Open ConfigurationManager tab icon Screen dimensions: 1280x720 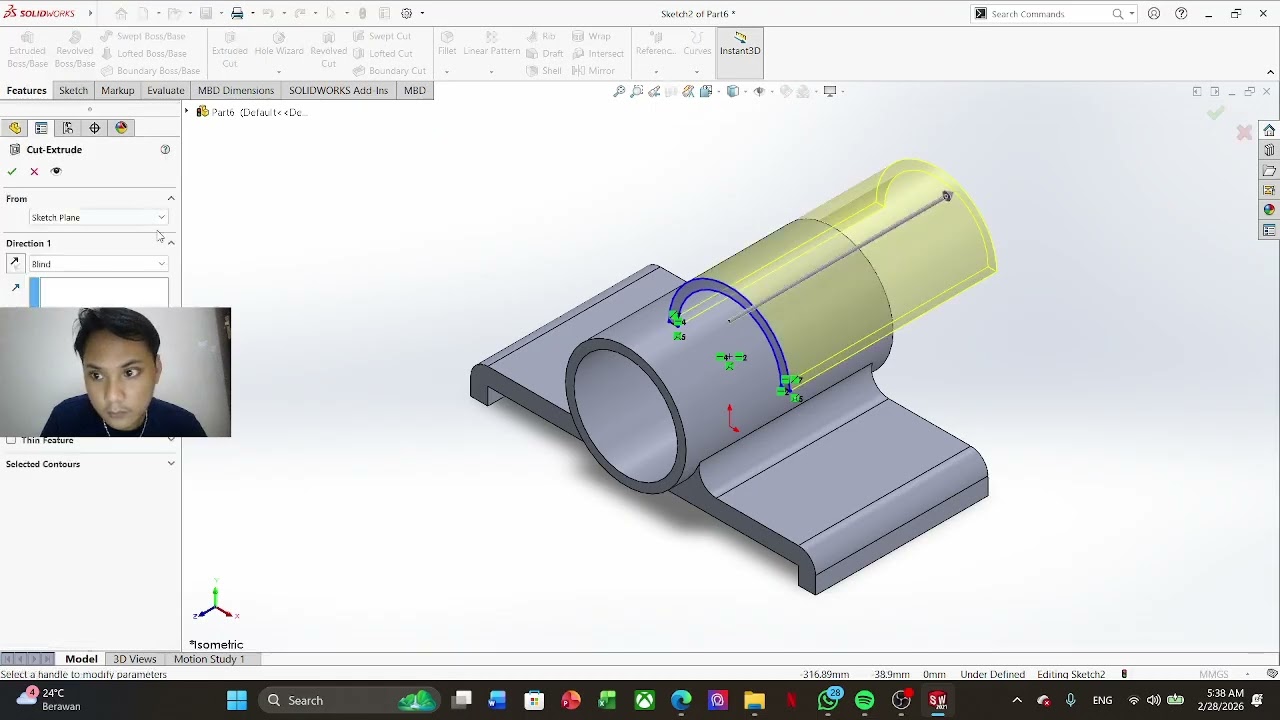pyautogui.click(x=68, y=128)
